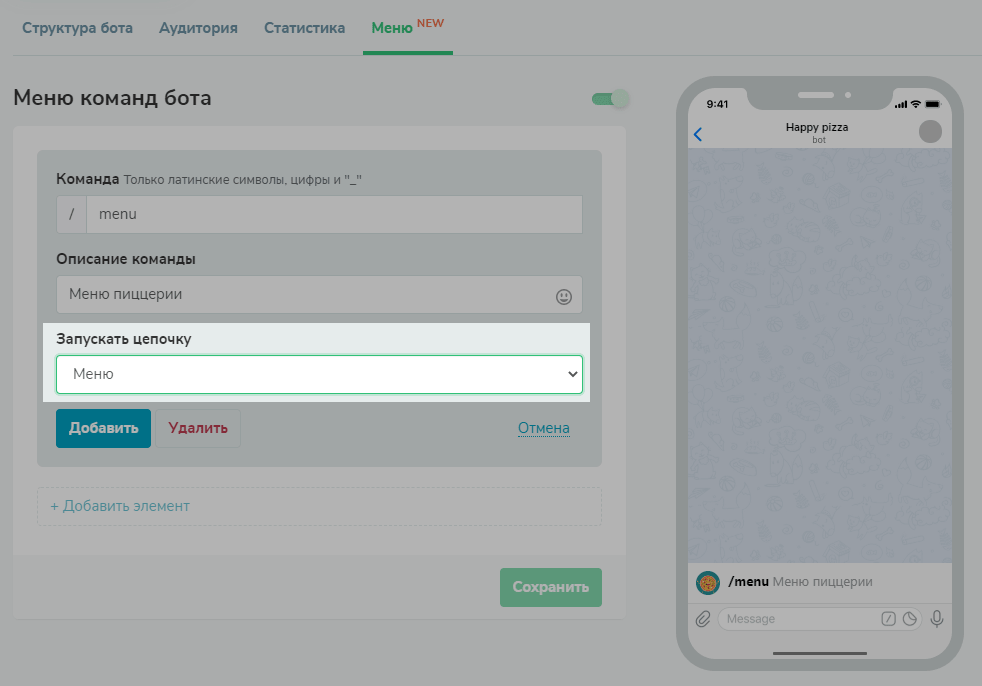Image resolution: width=982 pixels, height=686 pixels.
Task: Click the "Отмена" link
Action: (543, 428)
